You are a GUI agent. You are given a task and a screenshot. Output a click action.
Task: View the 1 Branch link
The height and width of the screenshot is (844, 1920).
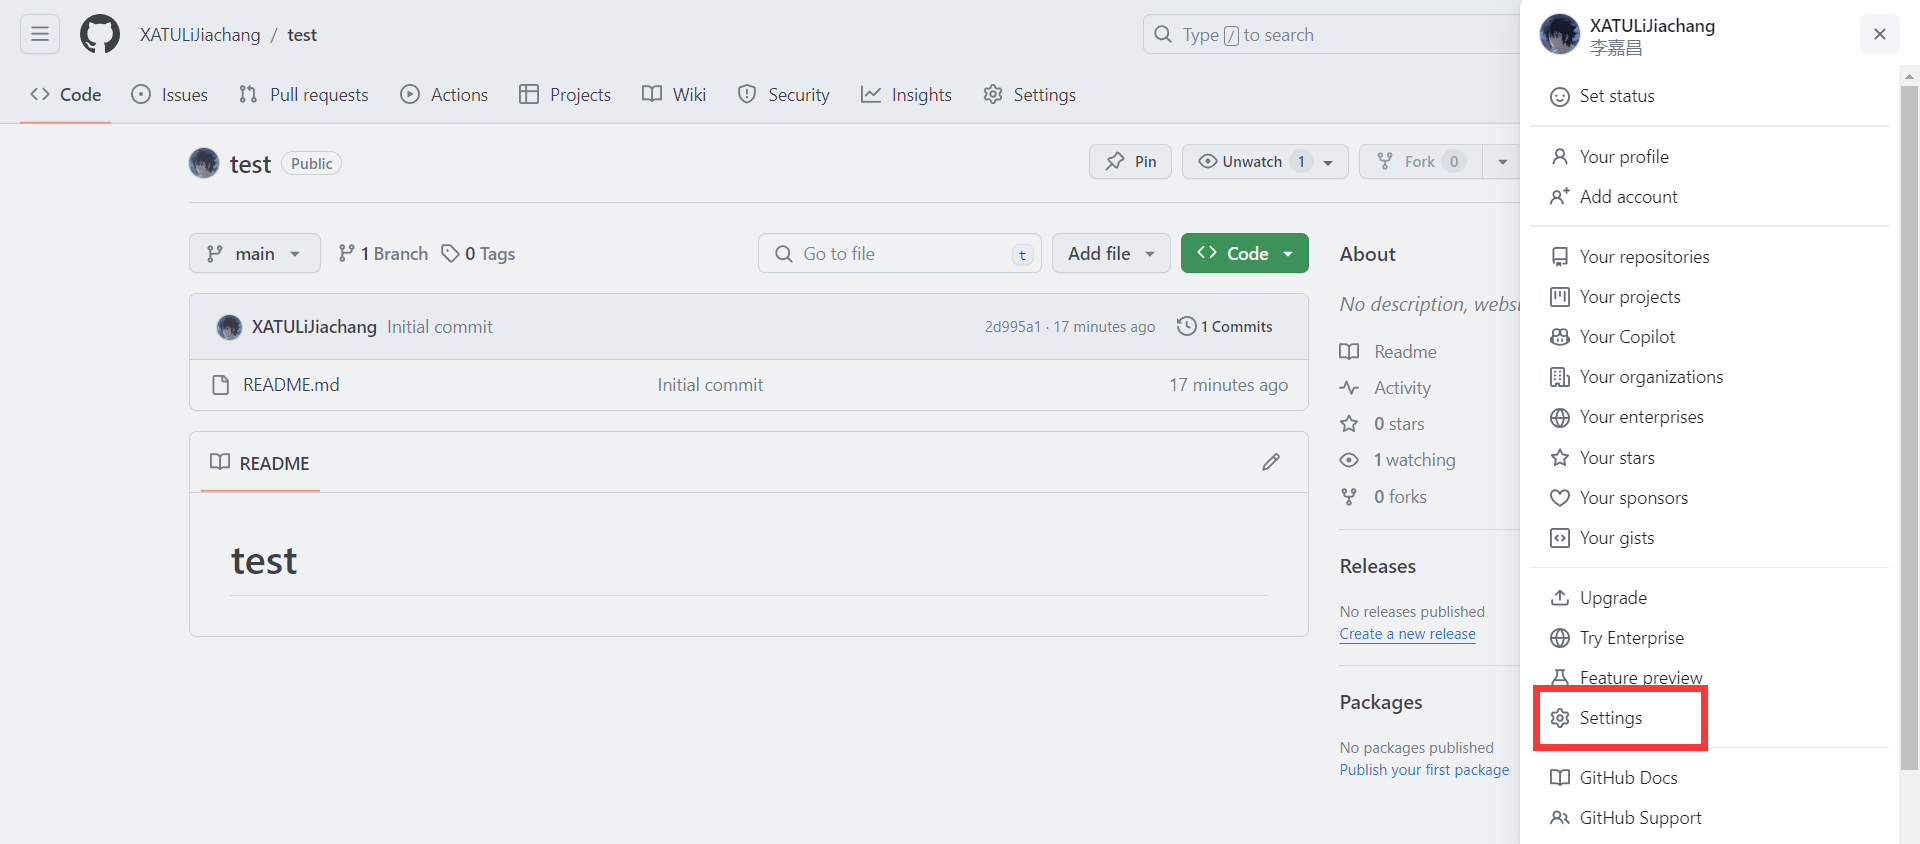[x=383, y=254]
